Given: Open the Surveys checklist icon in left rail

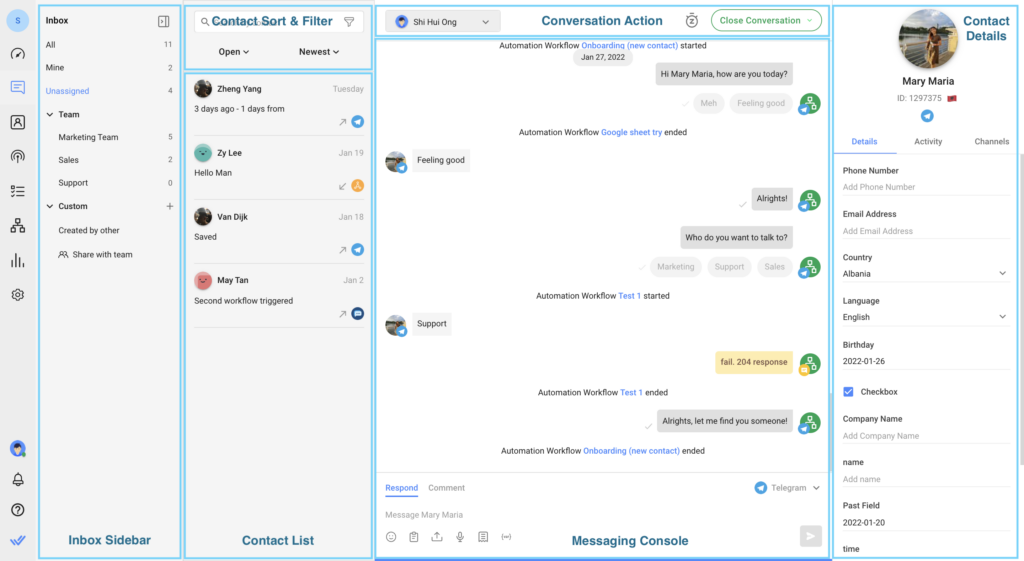Looking at the screenshot, I should pyautogui.click(x=18, y=191).
